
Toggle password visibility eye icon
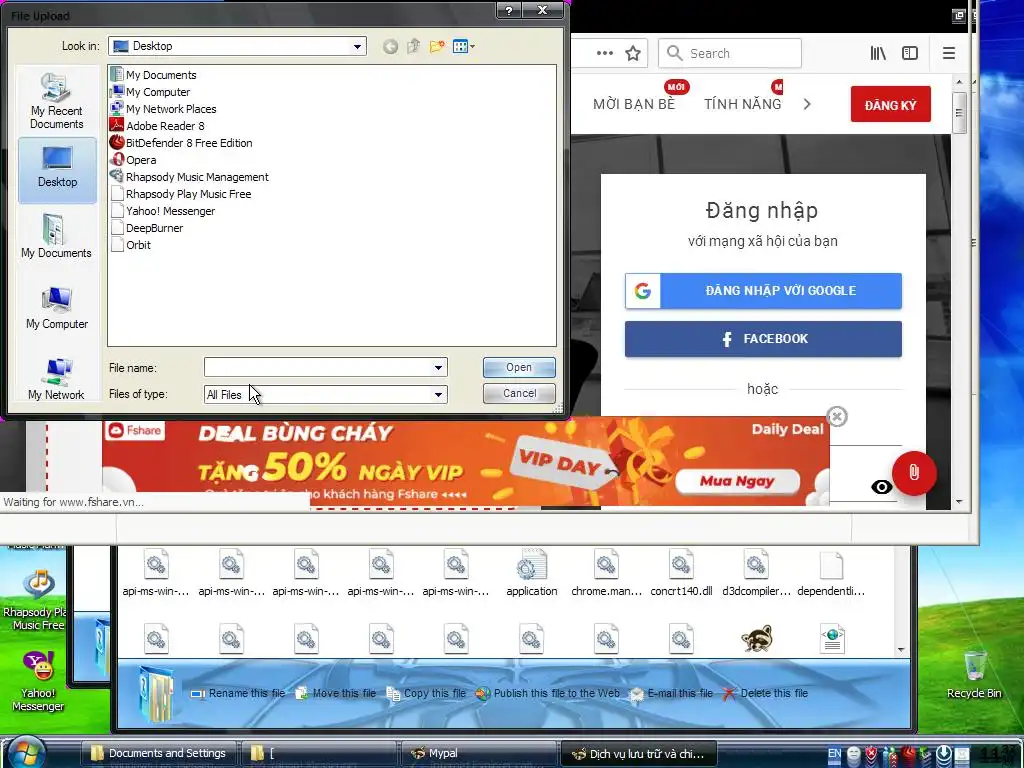(x=882, y=487)
